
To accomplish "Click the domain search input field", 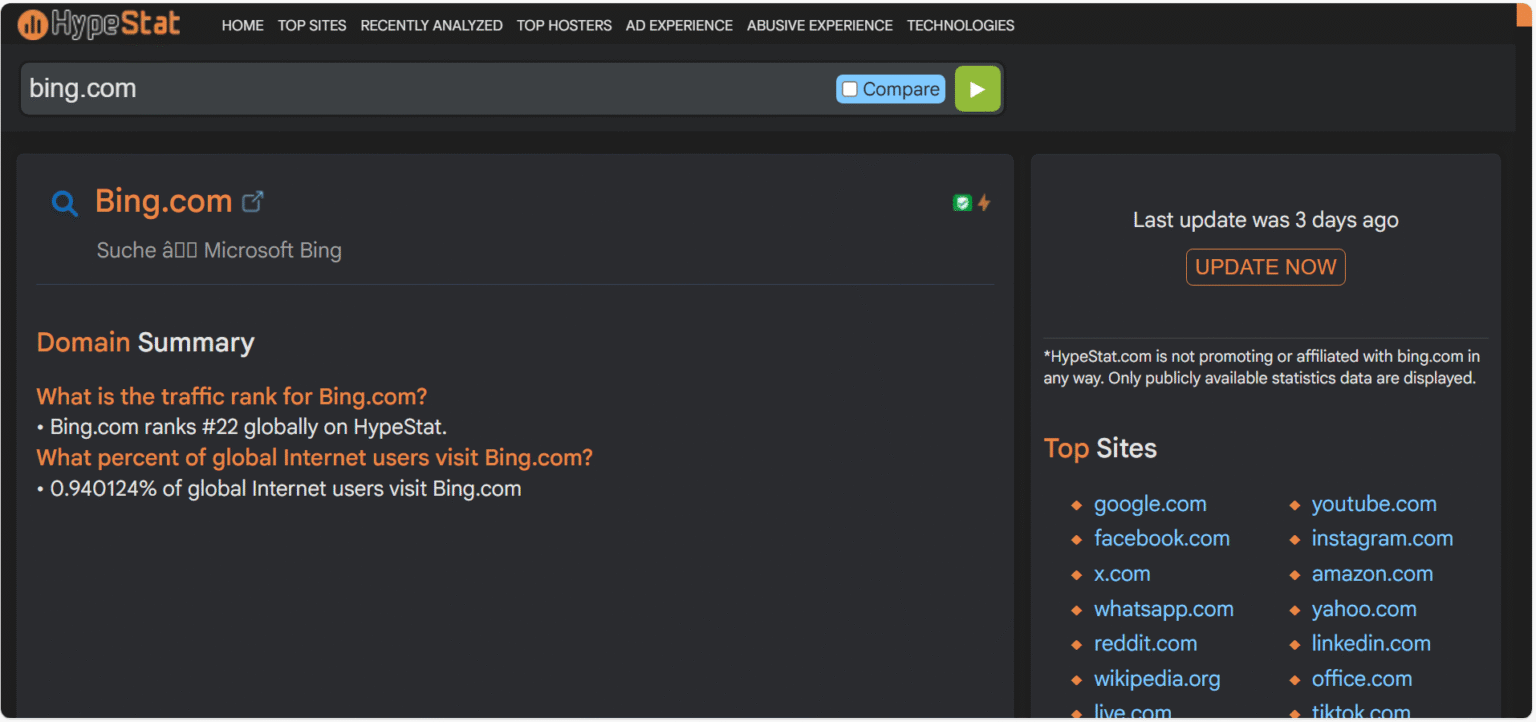I will [420, 89].
